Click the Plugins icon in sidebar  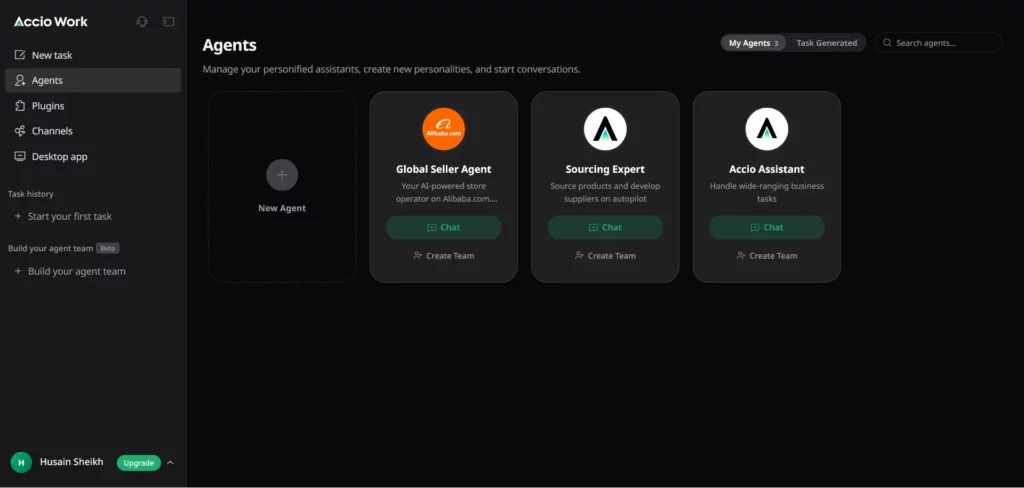[x=20, y=106]
